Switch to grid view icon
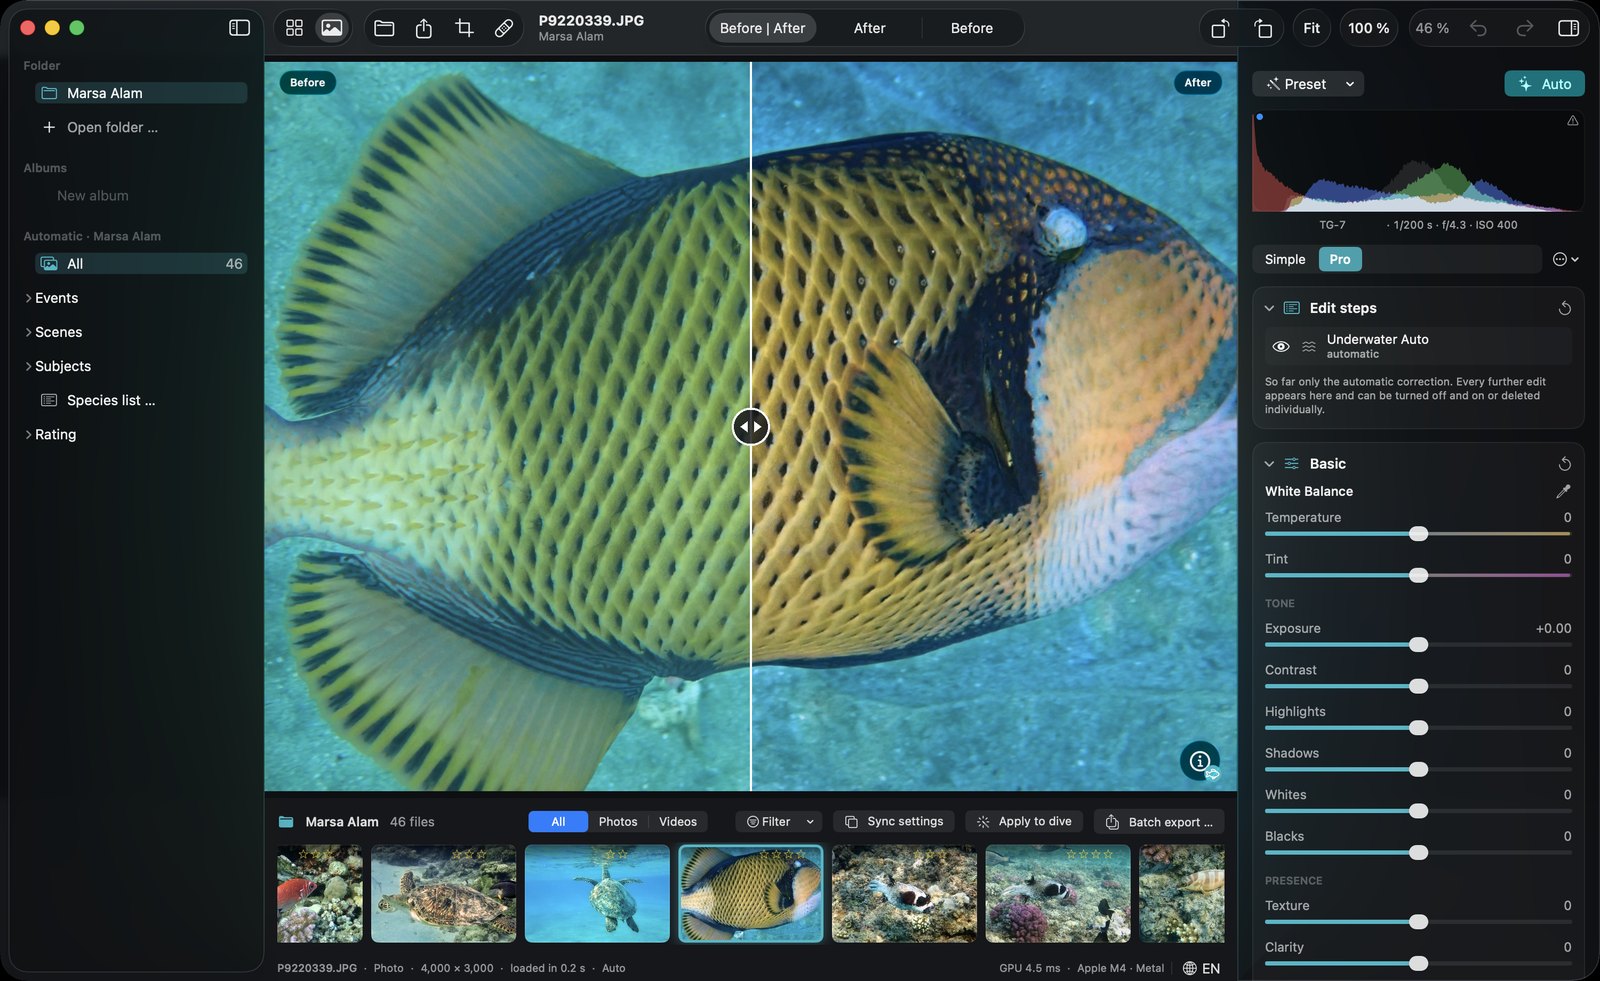This screenshot has height=981, width=1600. coord(294,28)
